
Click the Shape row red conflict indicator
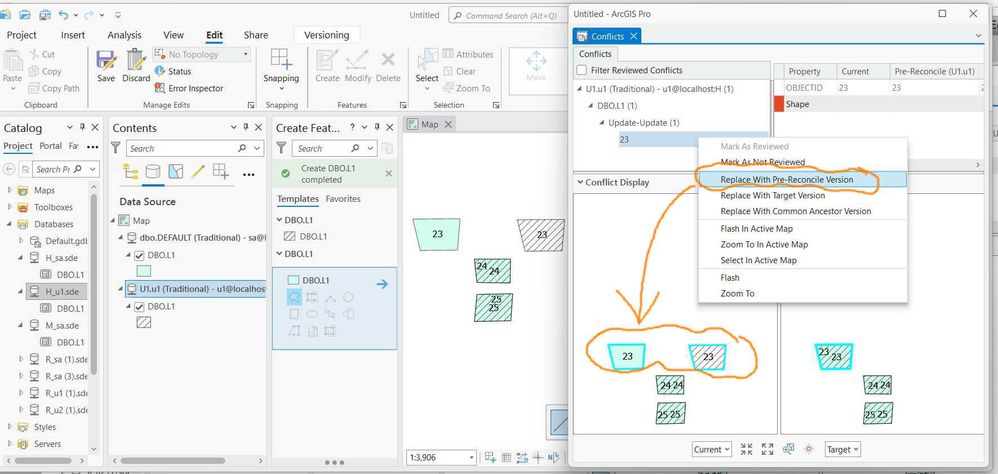[x=778, y=104]
